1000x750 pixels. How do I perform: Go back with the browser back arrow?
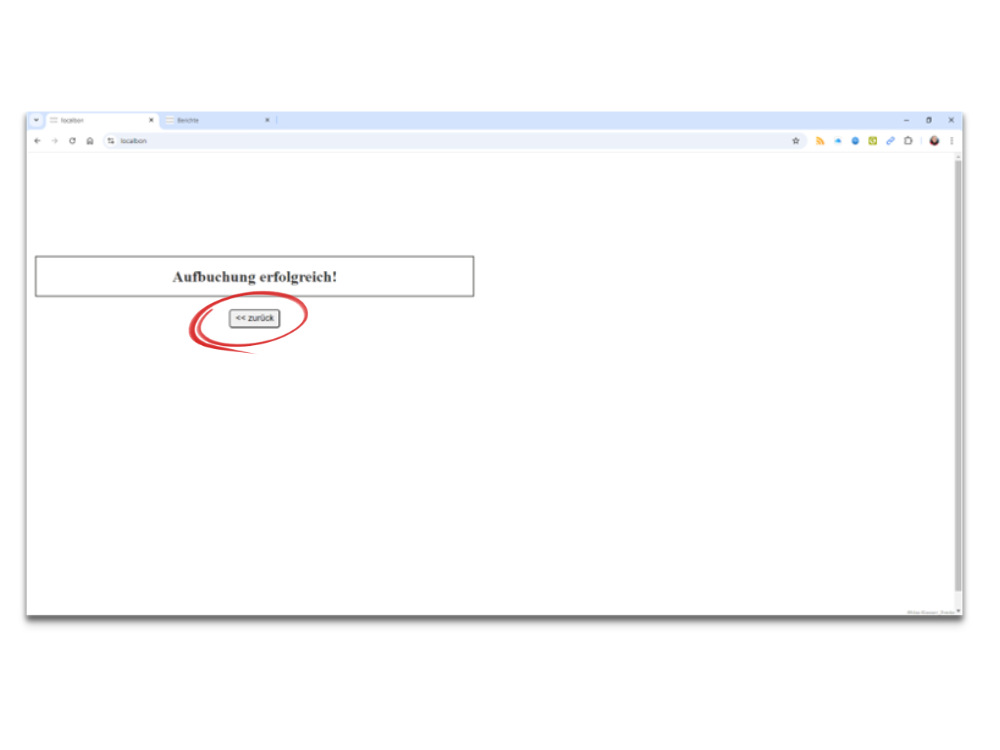[37, 141]
